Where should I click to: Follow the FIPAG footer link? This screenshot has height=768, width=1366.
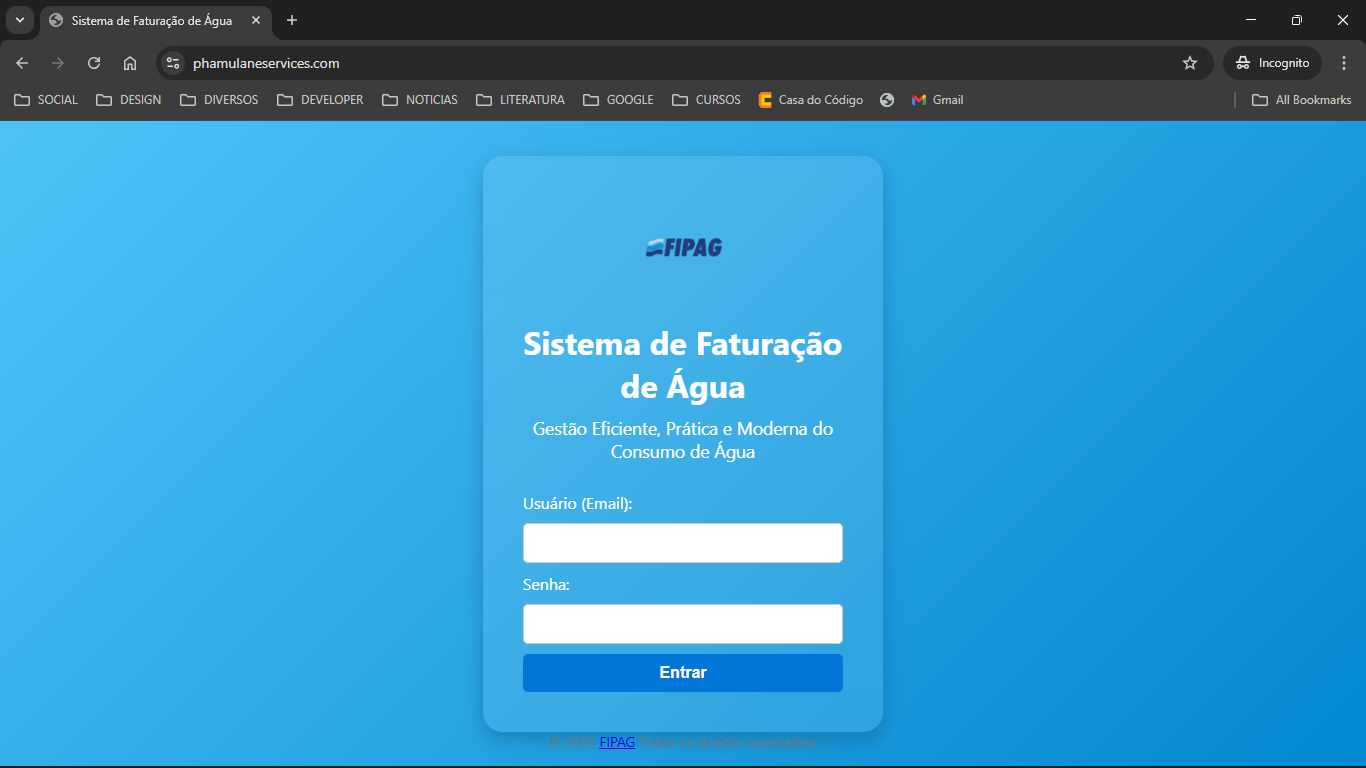coord(617,742)
